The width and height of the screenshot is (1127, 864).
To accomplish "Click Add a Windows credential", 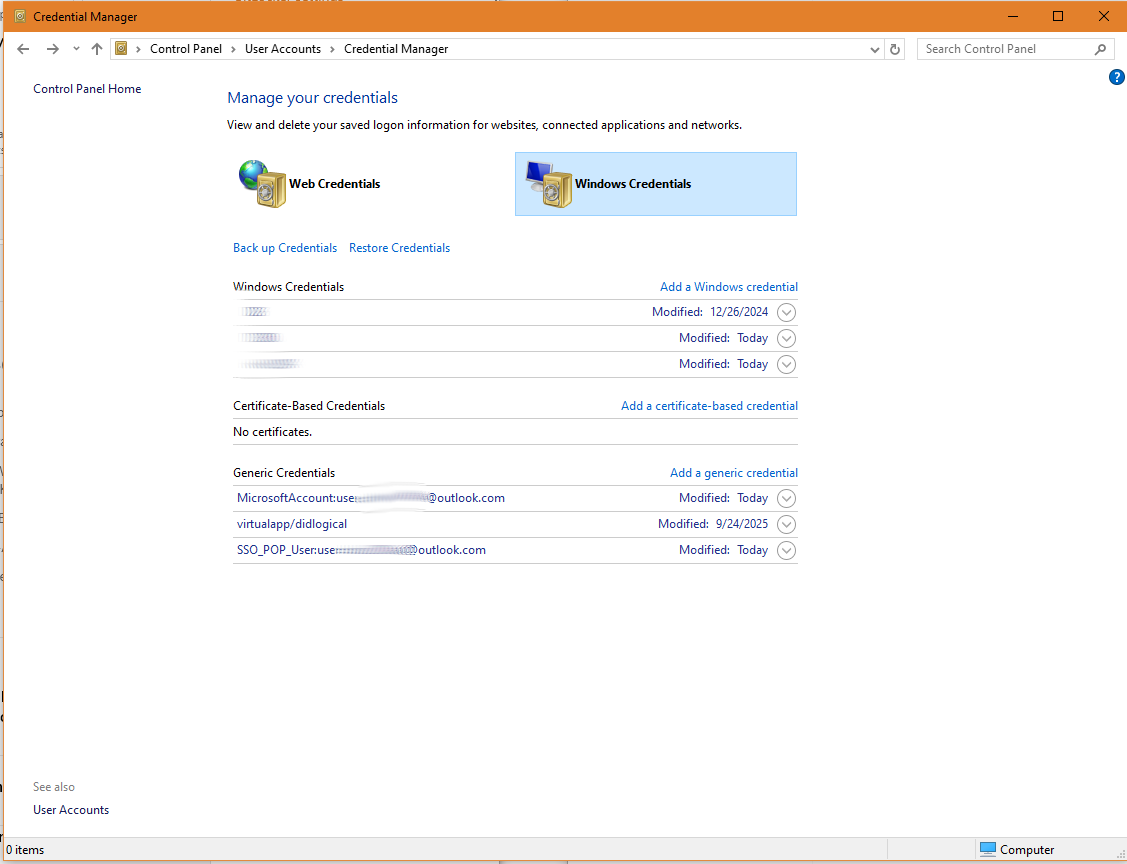I will point(729,287).
